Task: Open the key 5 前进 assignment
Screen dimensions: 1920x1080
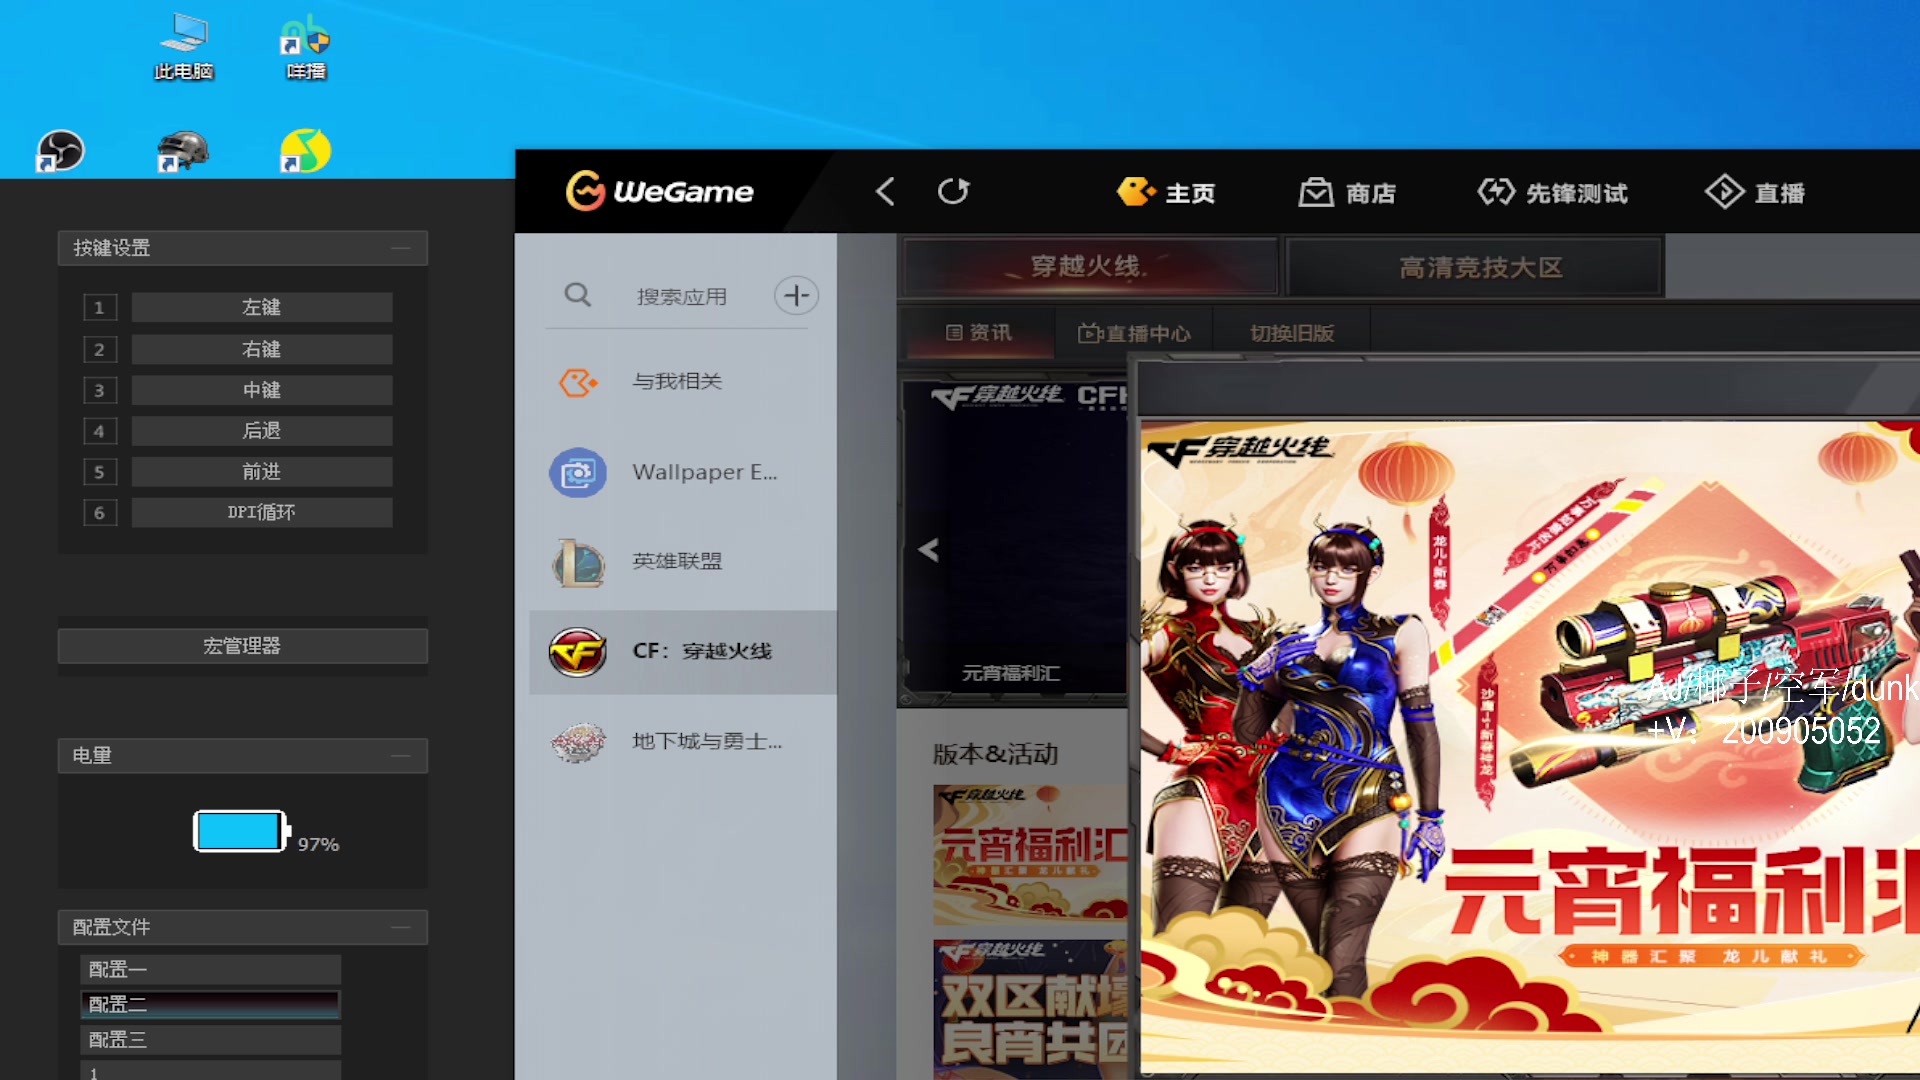Action: [x=261, y=471]
